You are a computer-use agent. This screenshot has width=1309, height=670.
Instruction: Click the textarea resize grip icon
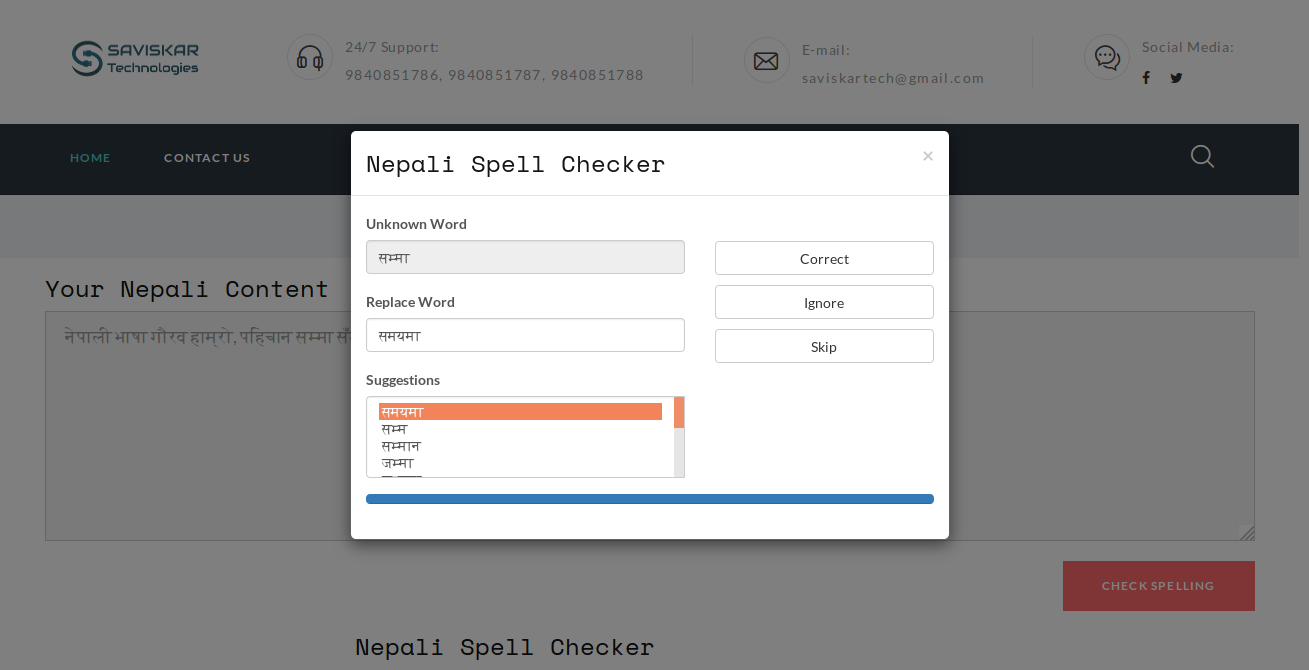tap(1246, 531)
